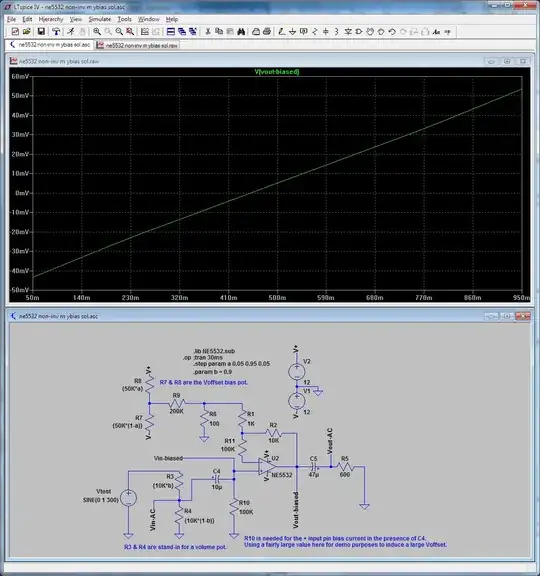Click the Zoom In magnifier icon

[97, 32]
